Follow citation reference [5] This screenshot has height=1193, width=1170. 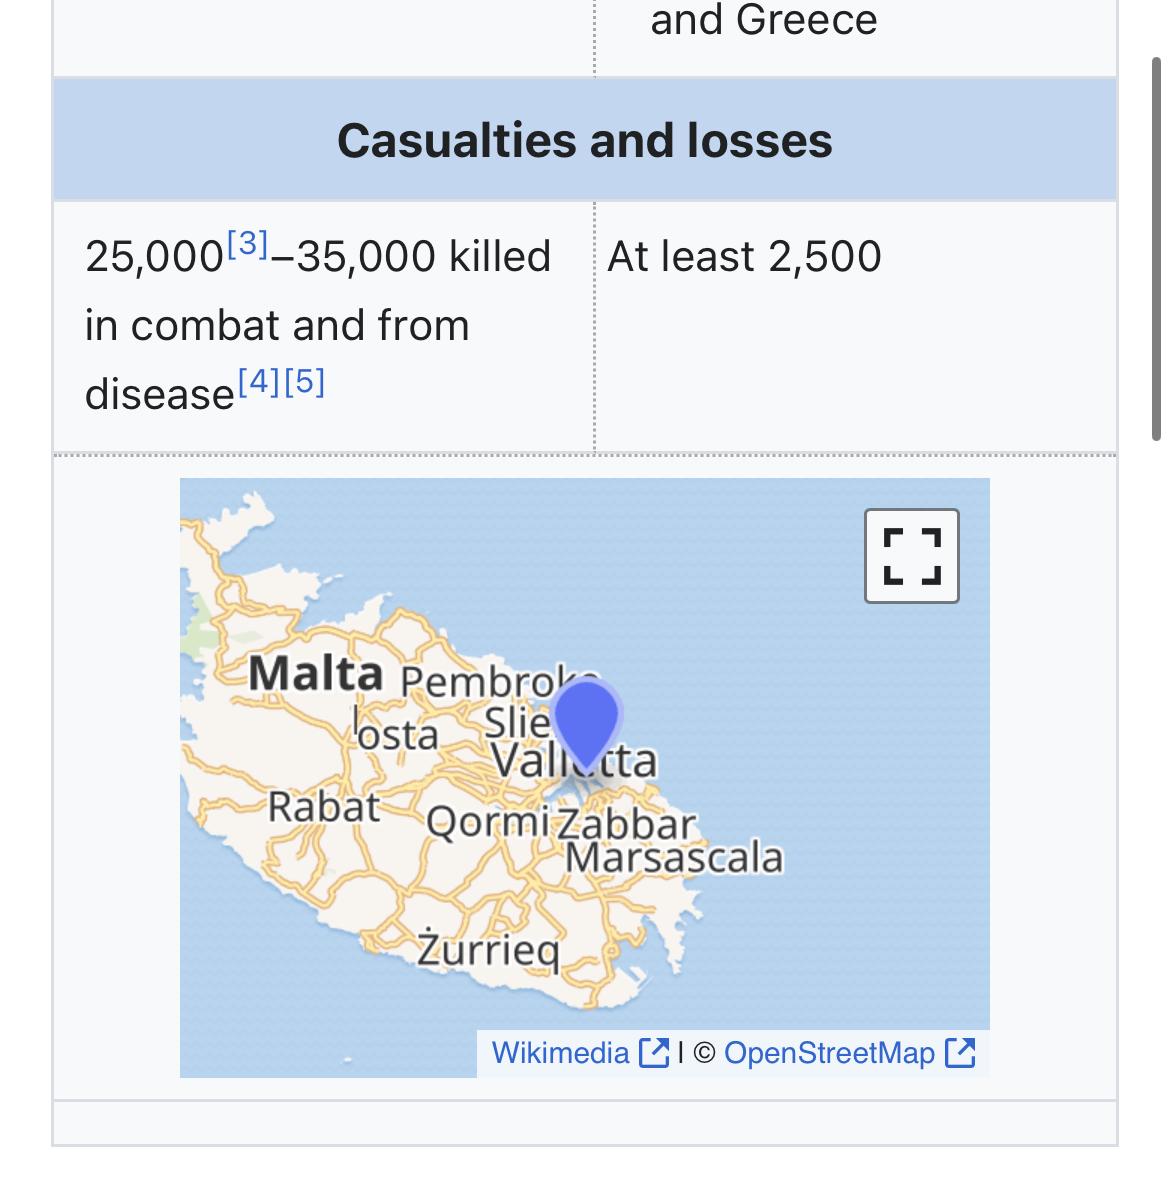tap(305, 381)
